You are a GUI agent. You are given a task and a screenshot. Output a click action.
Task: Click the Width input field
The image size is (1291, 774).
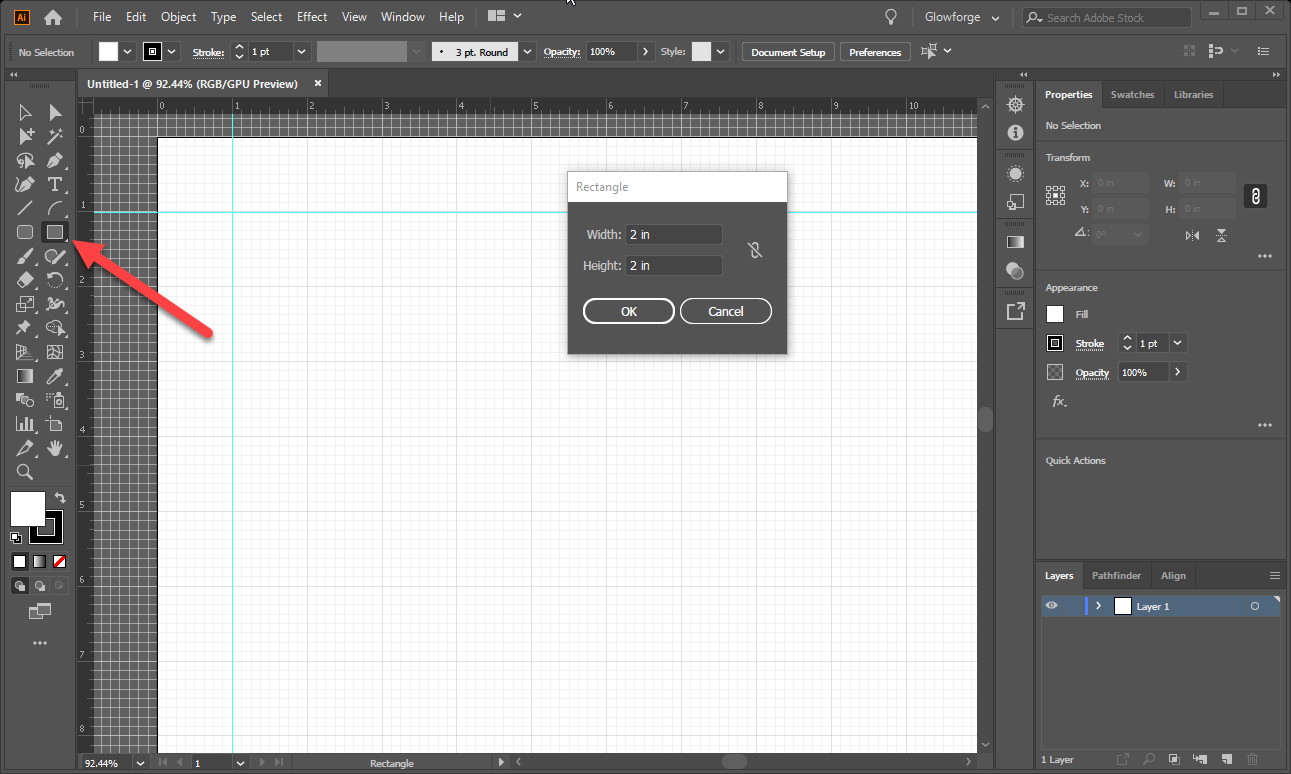pos(674,235)
